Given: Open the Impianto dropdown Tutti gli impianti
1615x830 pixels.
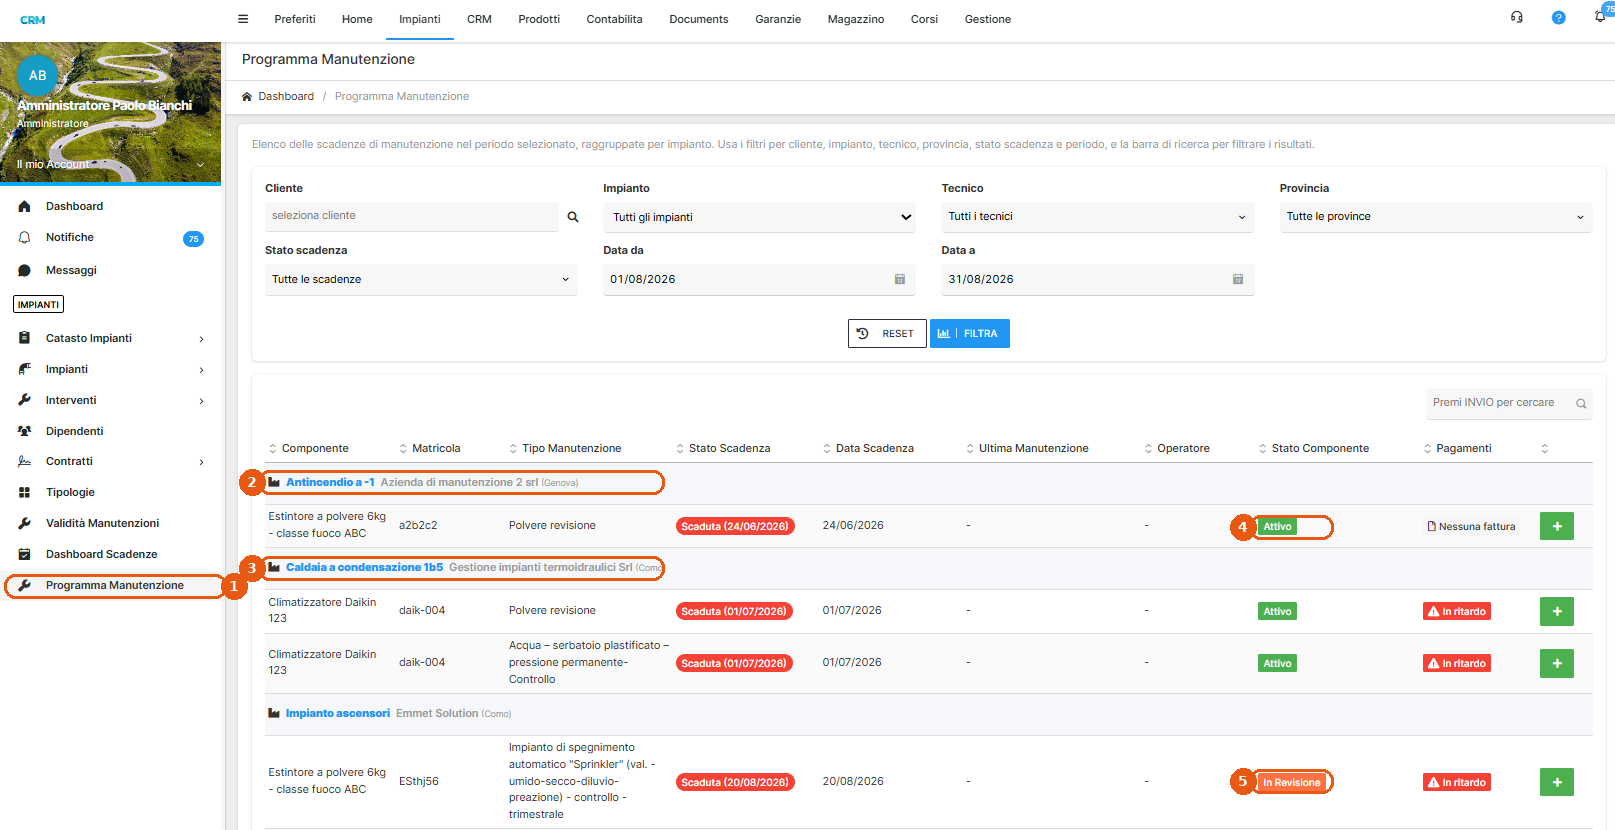Looking at the screenshot, I should click(x=759, y=217).
